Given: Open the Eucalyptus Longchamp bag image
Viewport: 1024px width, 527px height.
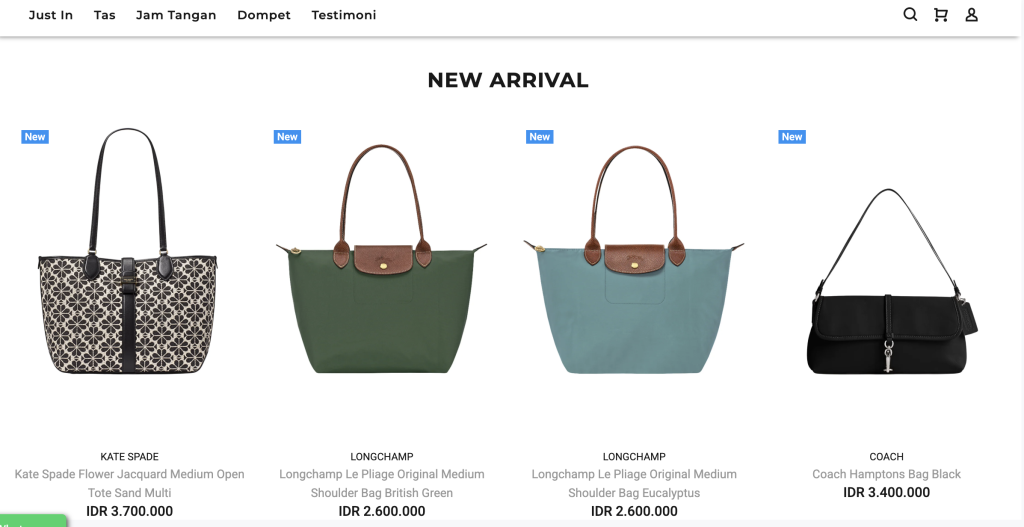Looking at the screenshot, I should pyautogui.click(x=633, y=259).
